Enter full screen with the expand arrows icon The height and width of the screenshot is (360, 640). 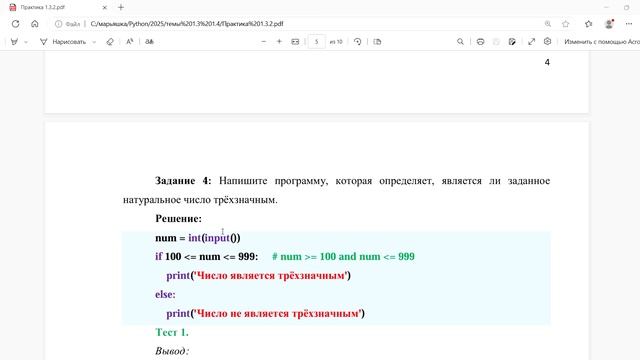coord(531,42)
